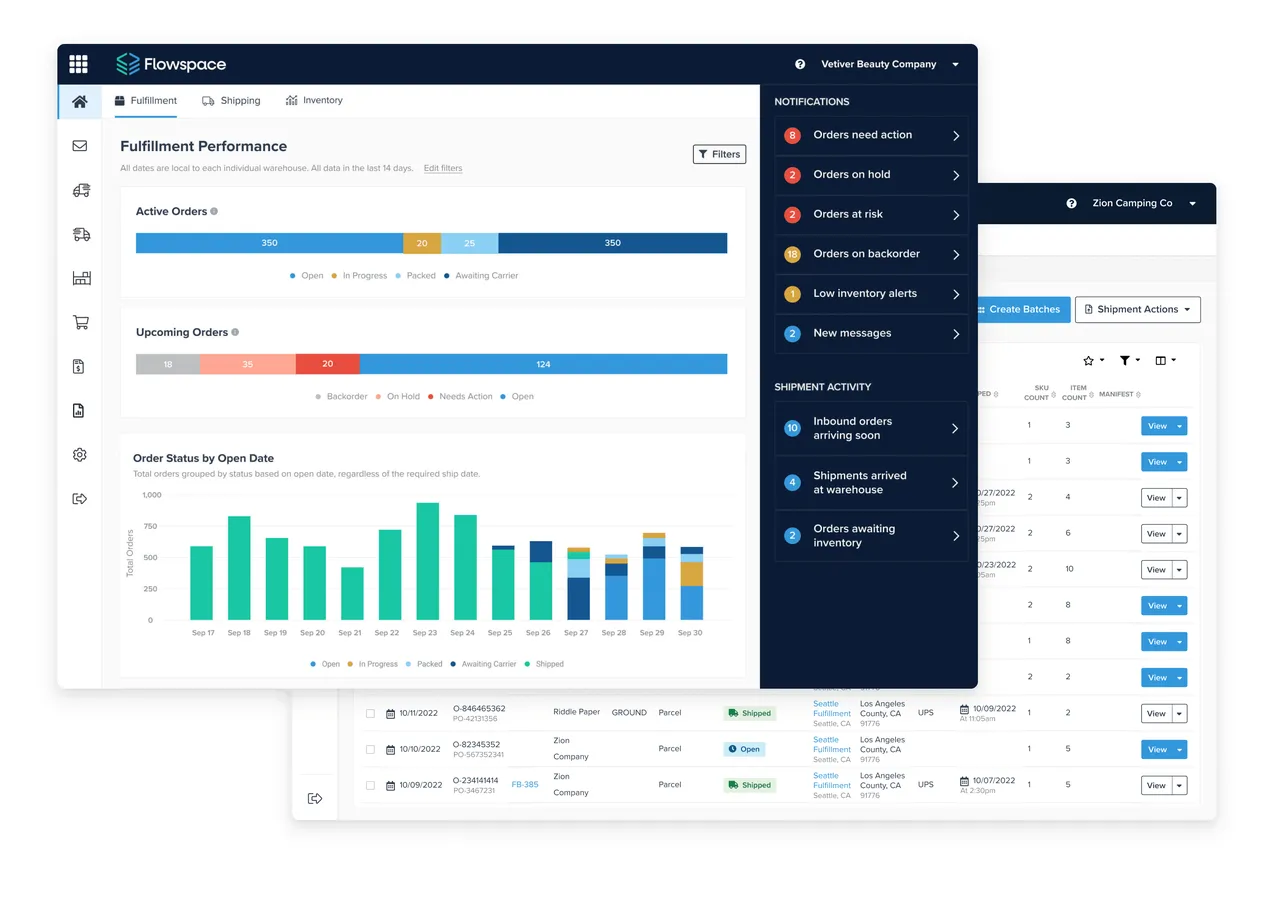Open the billing dollar document icon
1280x903 pixels.
pyautogui.click(x=79, y=367)
